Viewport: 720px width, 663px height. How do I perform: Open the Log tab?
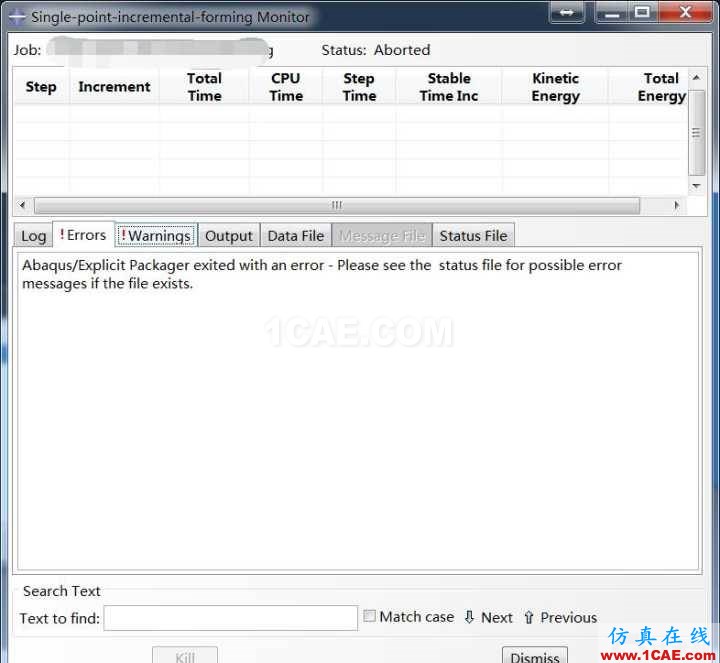[x=33, y=236]
